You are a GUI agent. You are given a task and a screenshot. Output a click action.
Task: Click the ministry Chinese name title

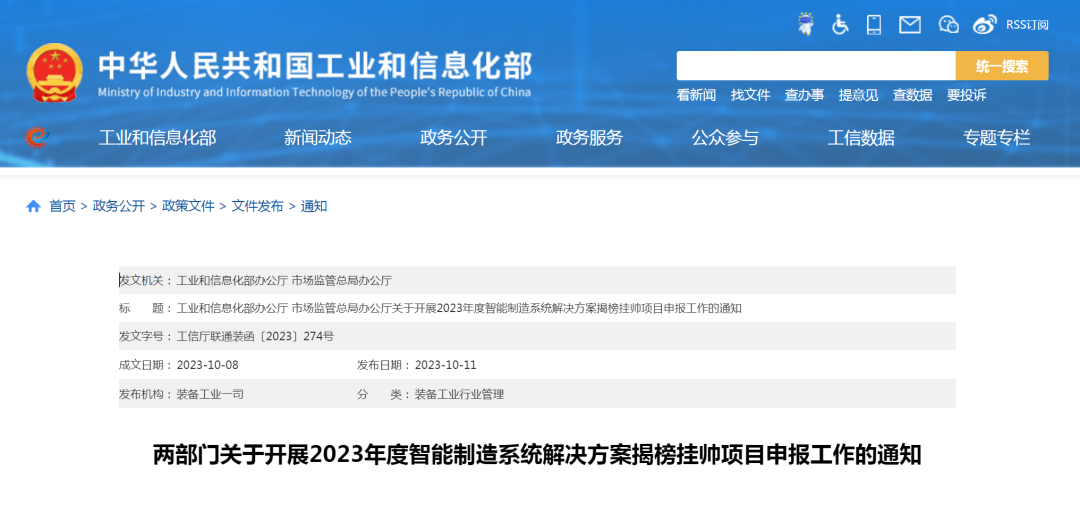pos(315,66)
